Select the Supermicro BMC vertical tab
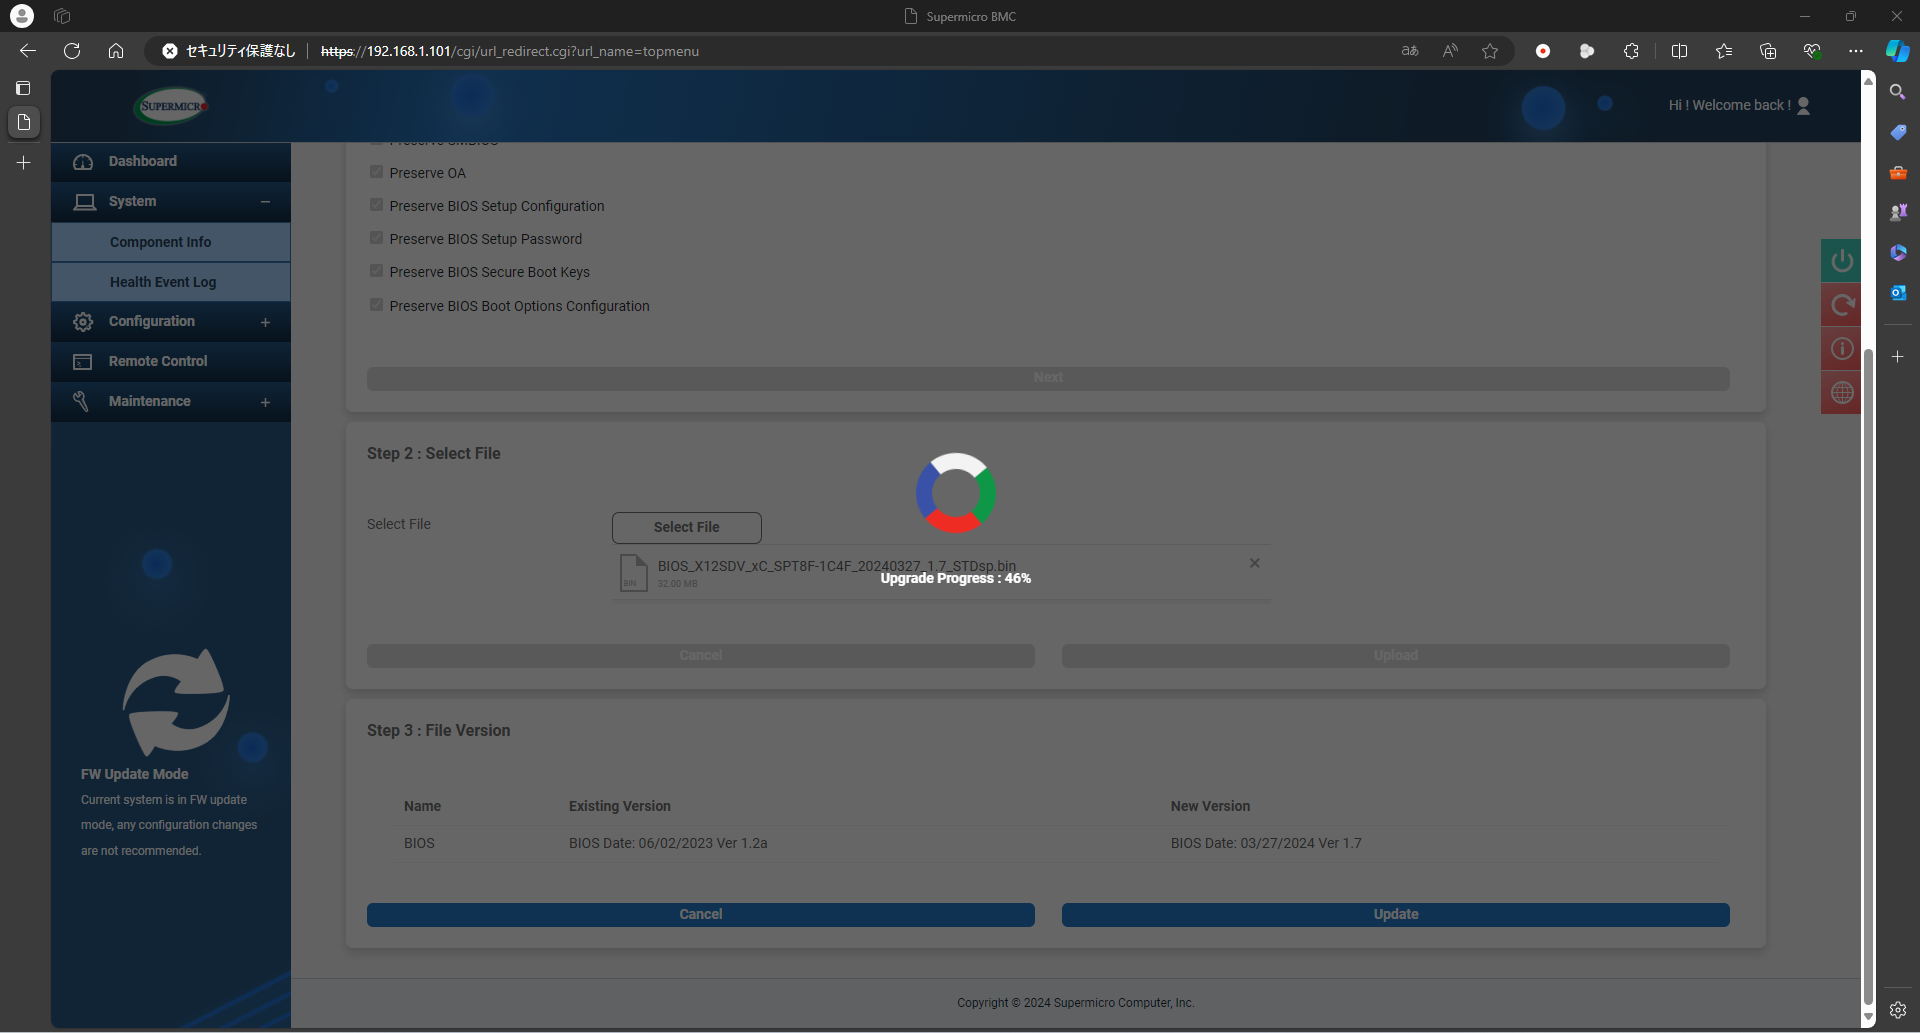The image size is (1921, 1033). 24,122
